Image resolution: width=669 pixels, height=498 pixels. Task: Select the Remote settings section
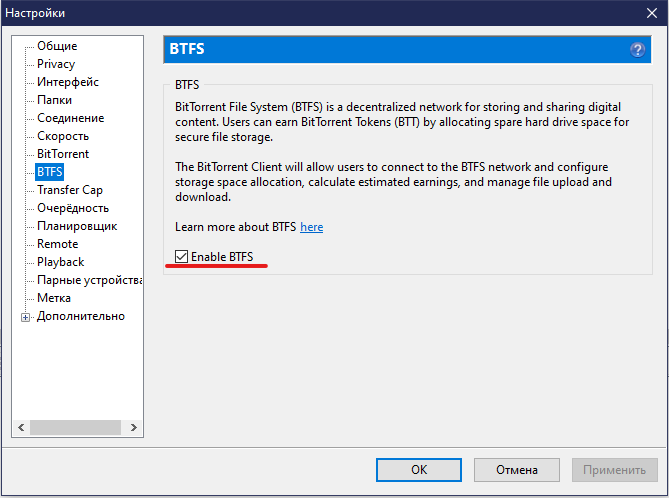(x=58, y=244)
